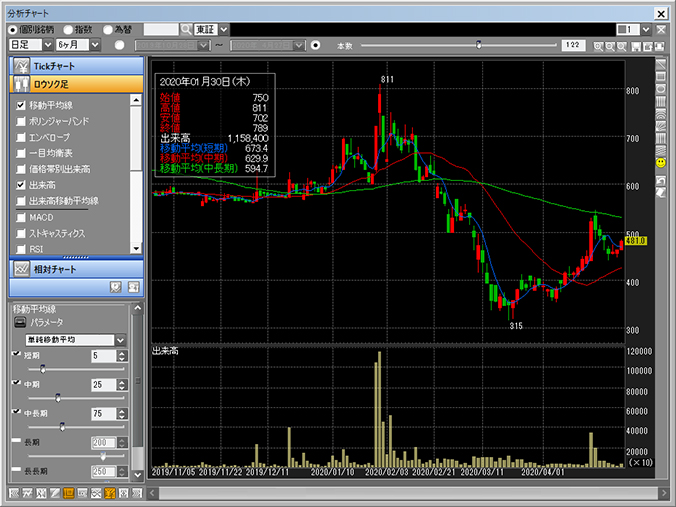The height and width of the screenshot is (507, 676).
Task: Click the 中期 period slider handle
Action: (x=58, y=397)
